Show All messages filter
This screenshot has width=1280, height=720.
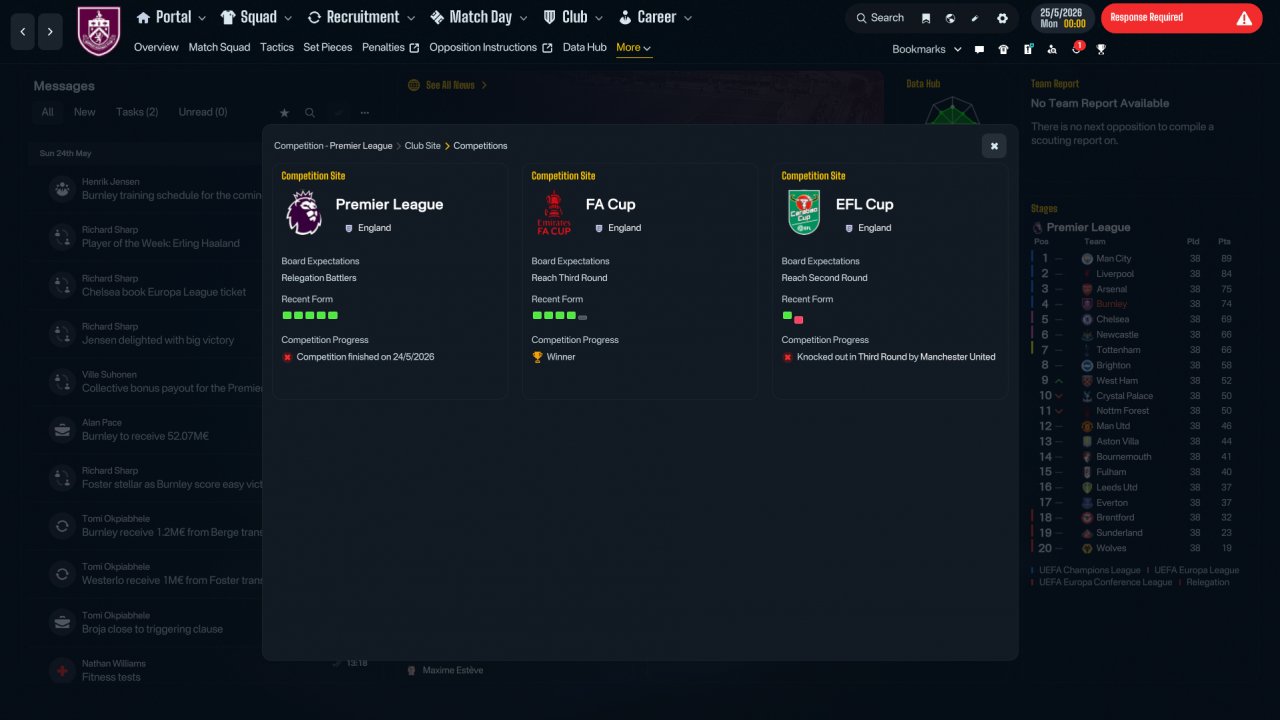coord(47,112)
